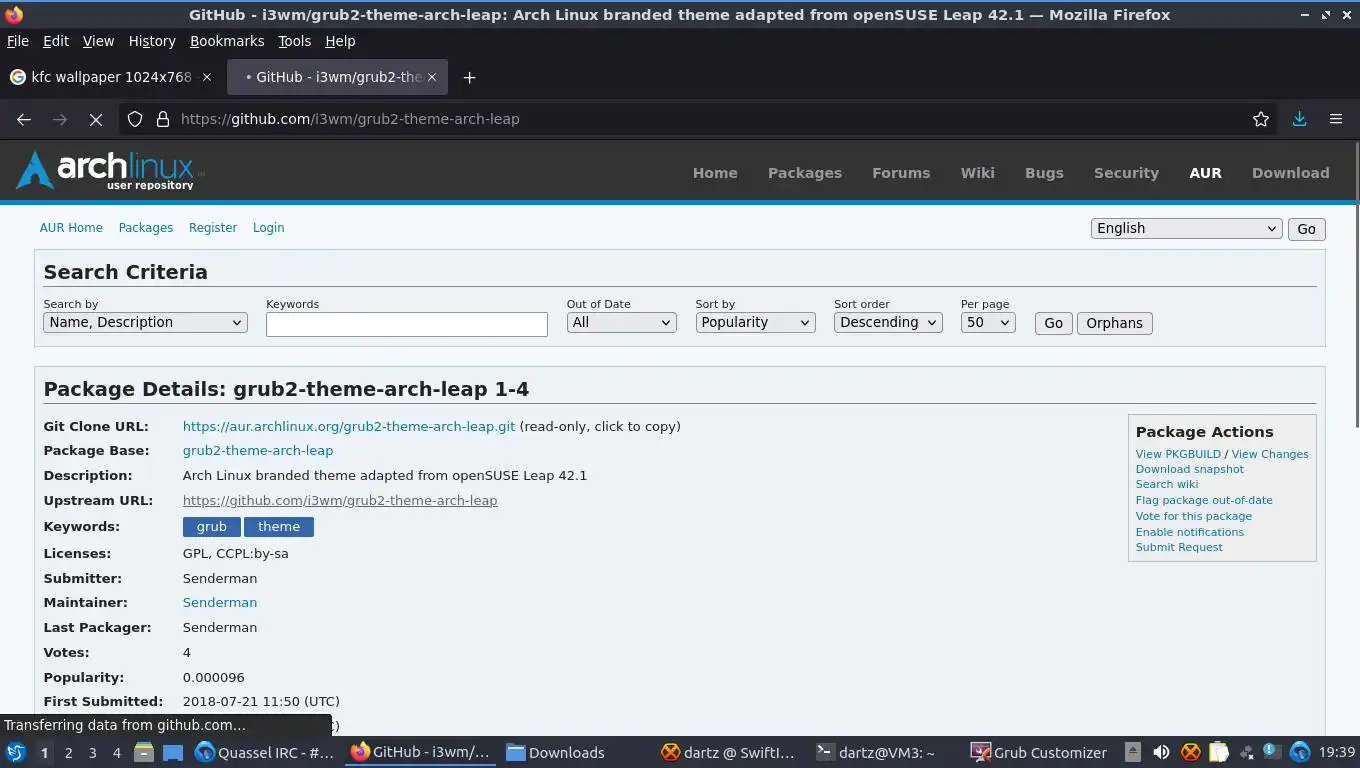This screenshot has height=768, width=1360.
Task: Open Grub Customizer from the taskbar
Action: point(1039,753)
